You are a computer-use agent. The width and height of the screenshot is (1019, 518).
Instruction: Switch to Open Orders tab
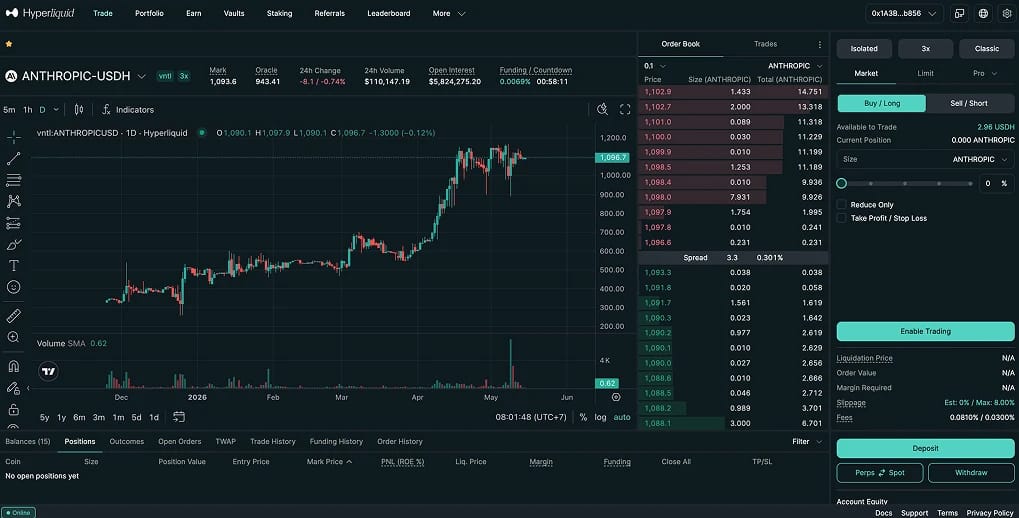pyautogui.click(x=179, y=442)
